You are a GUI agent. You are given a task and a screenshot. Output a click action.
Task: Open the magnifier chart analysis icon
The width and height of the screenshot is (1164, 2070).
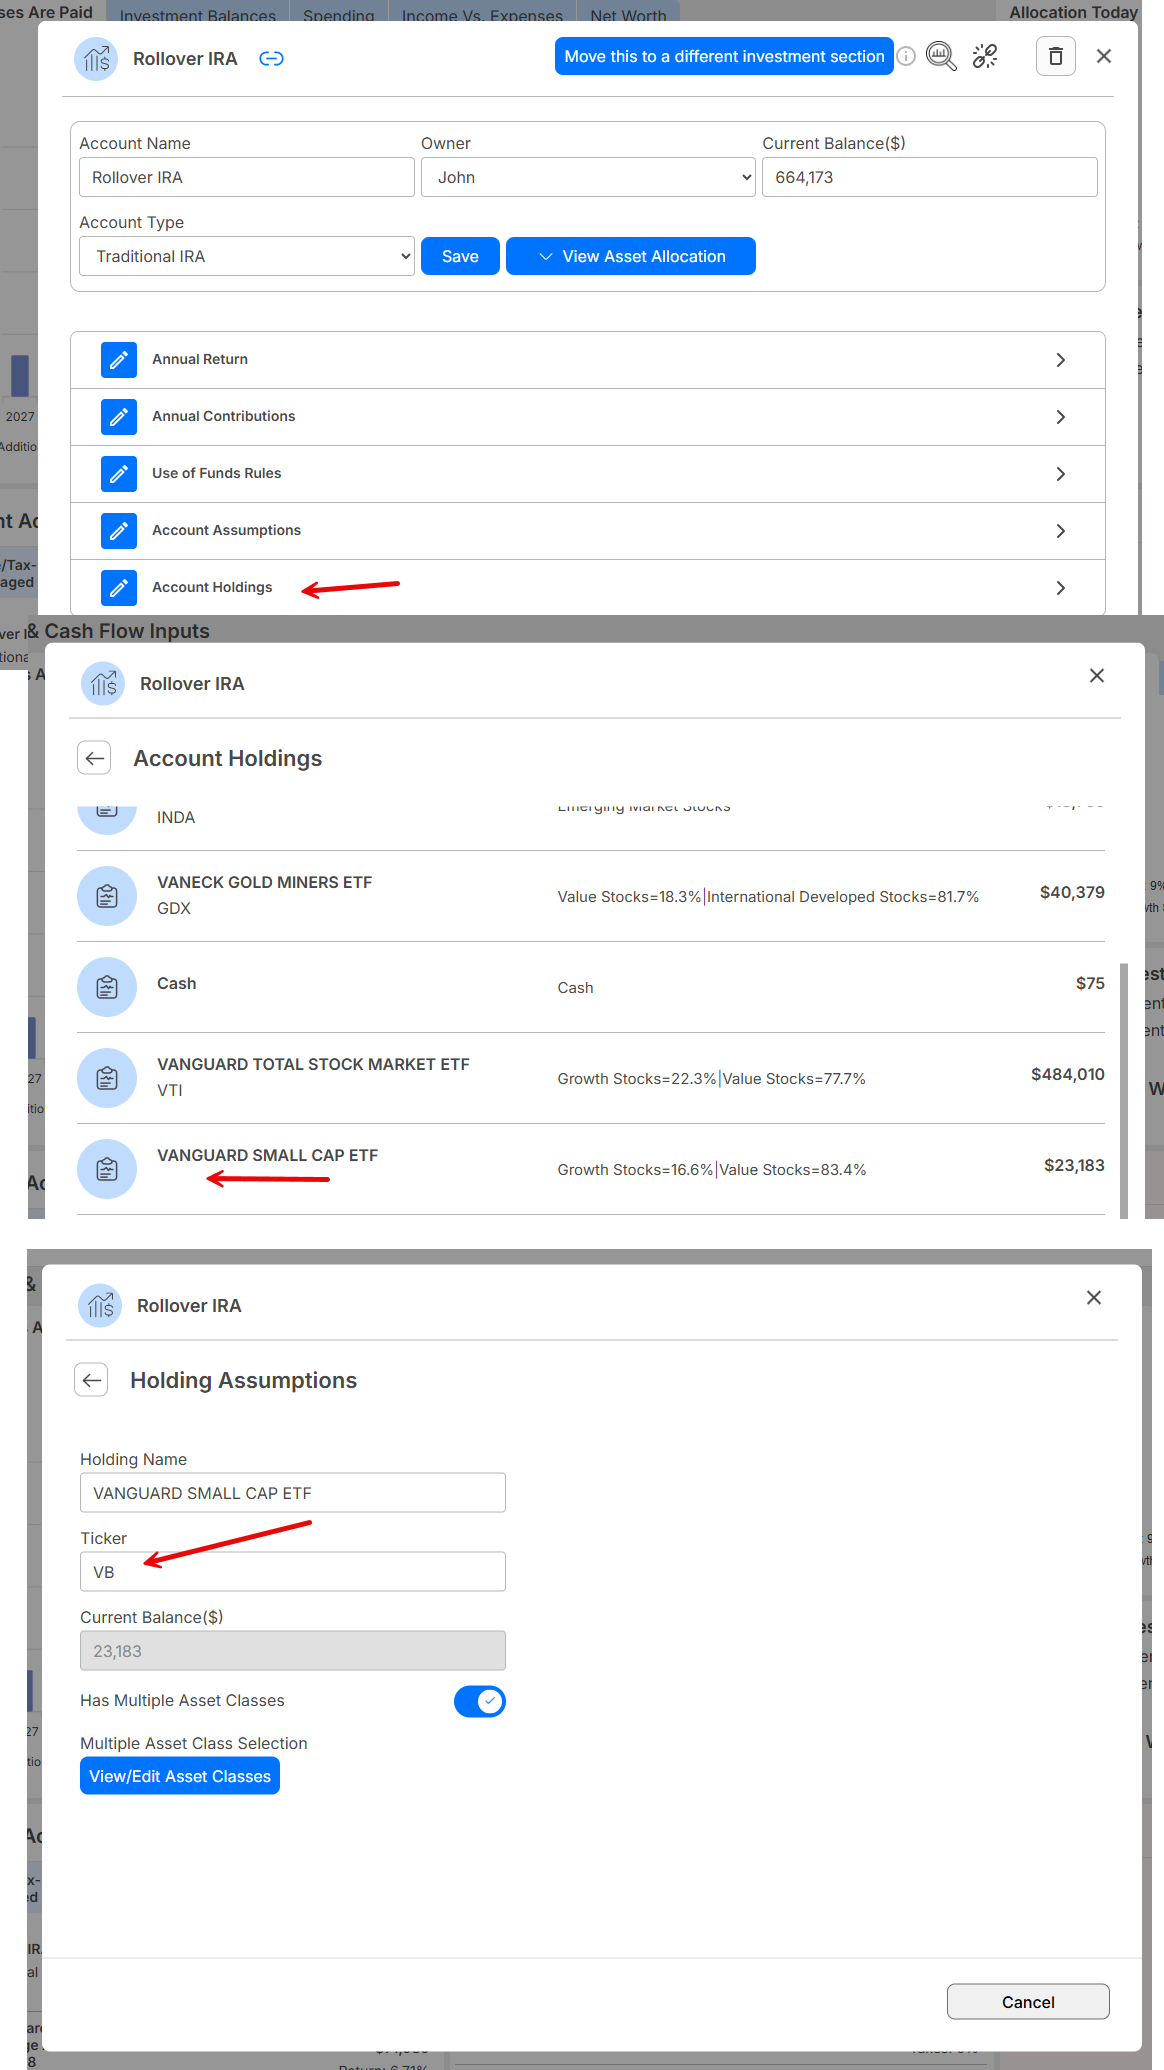pos(941,56)
